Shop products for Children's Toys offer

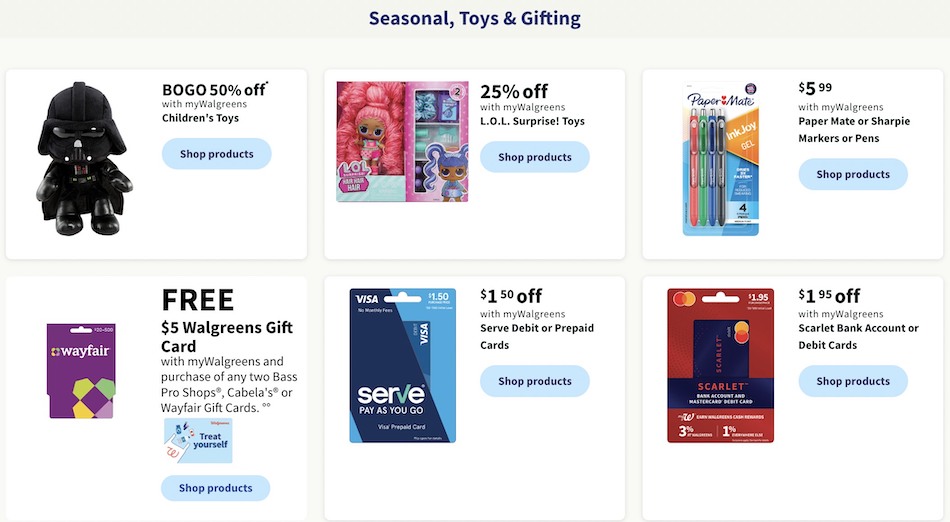point(216,154)
